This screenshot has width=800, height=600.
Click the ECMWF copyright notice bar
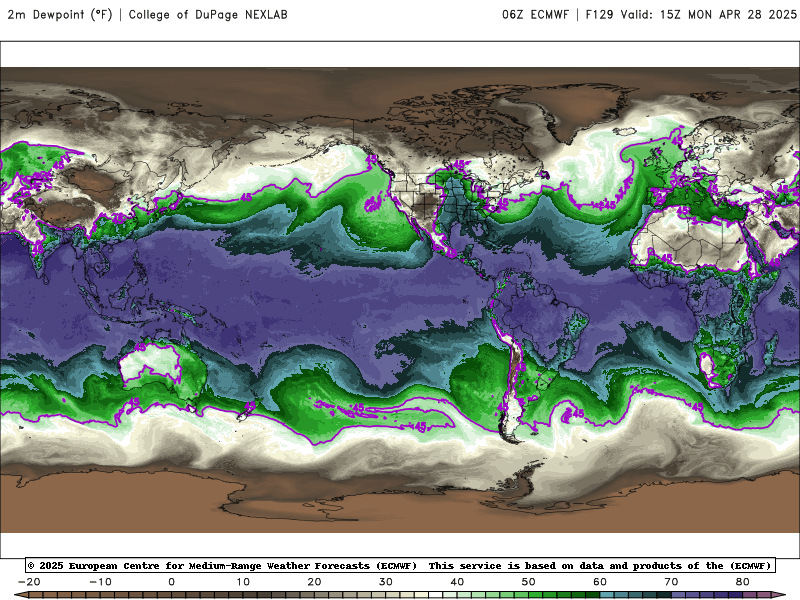point(401,565)
